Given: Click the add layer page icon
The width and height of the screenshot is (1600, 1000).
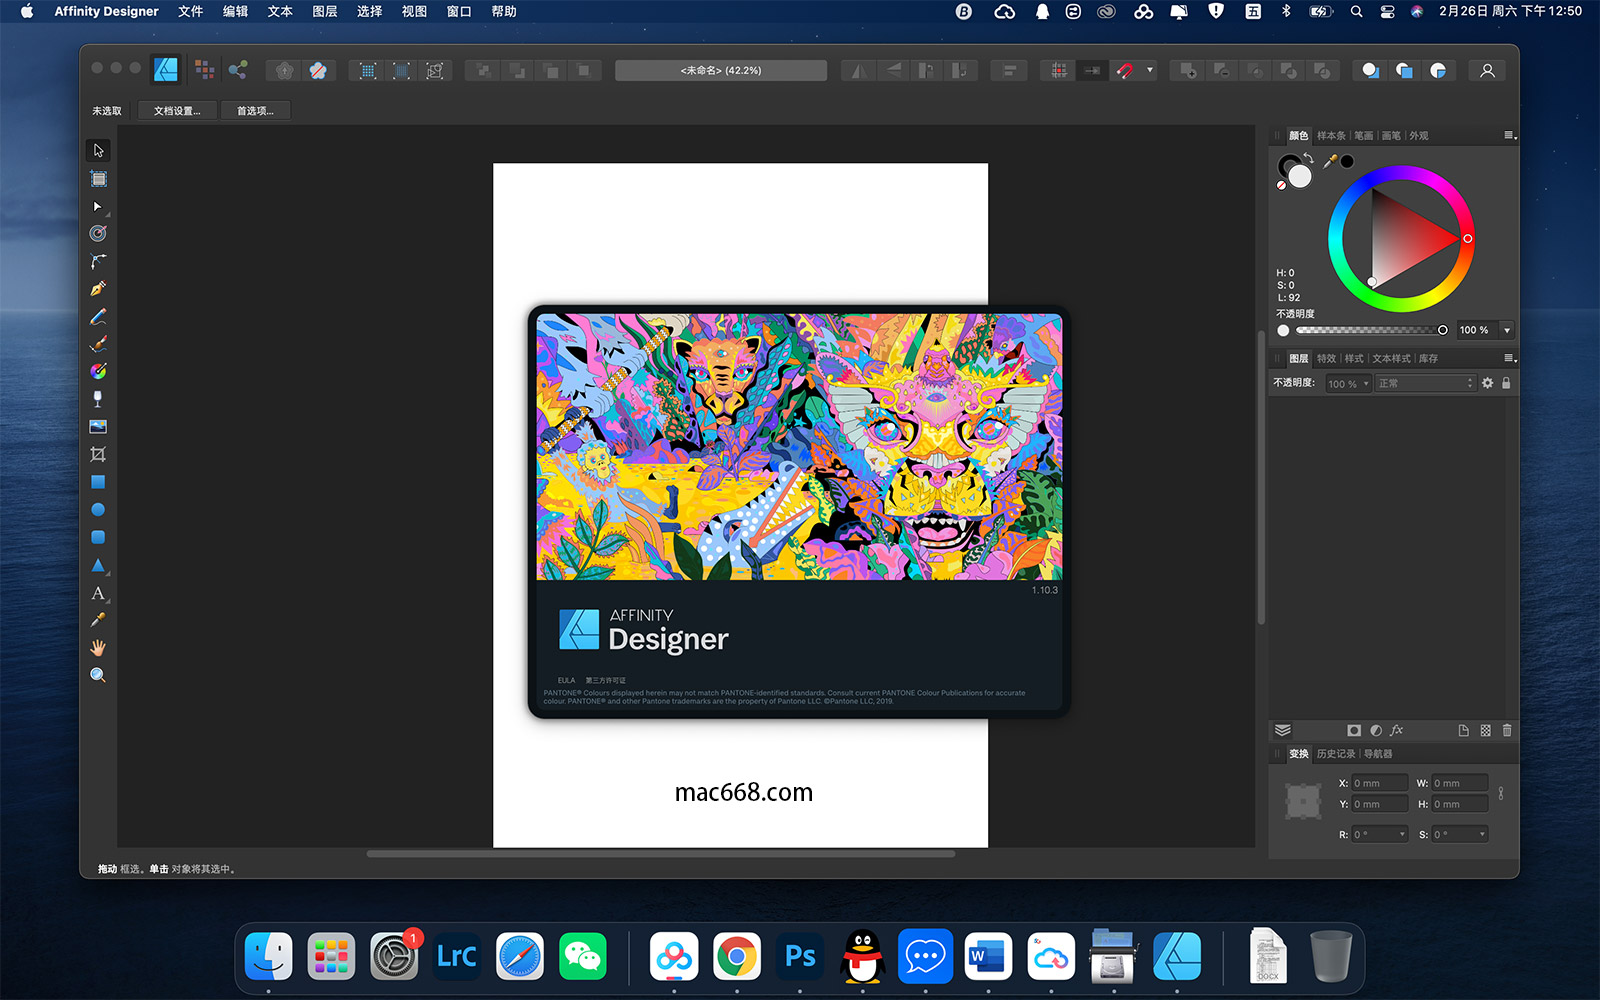Looking at the screenshot, I should (1463, 731).
